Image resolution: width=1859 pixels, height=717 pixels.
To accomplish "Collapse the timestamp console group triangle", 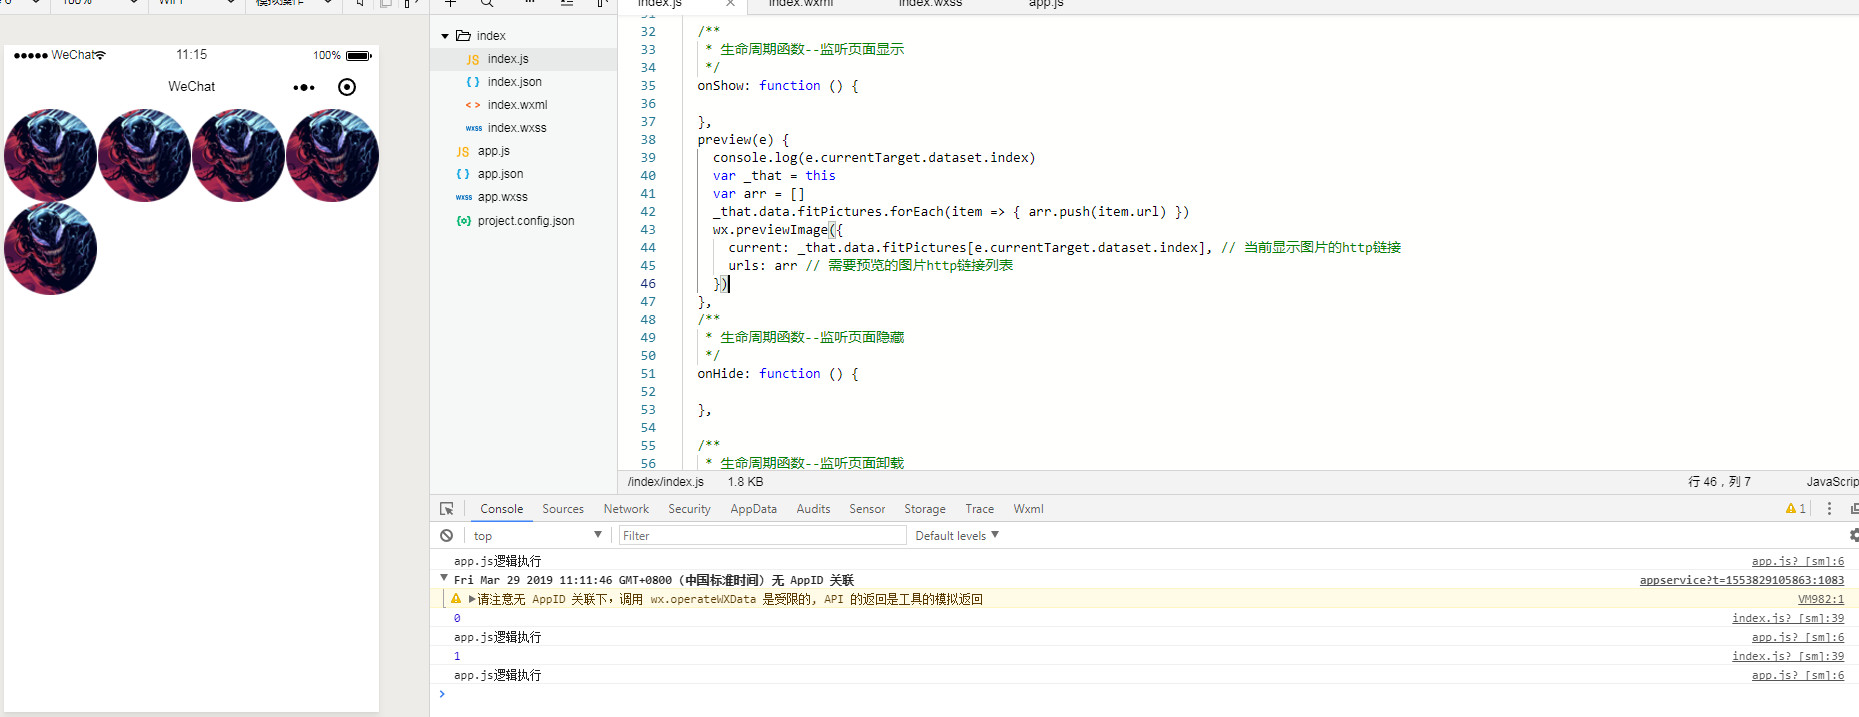I will click(x=444, y=579).
